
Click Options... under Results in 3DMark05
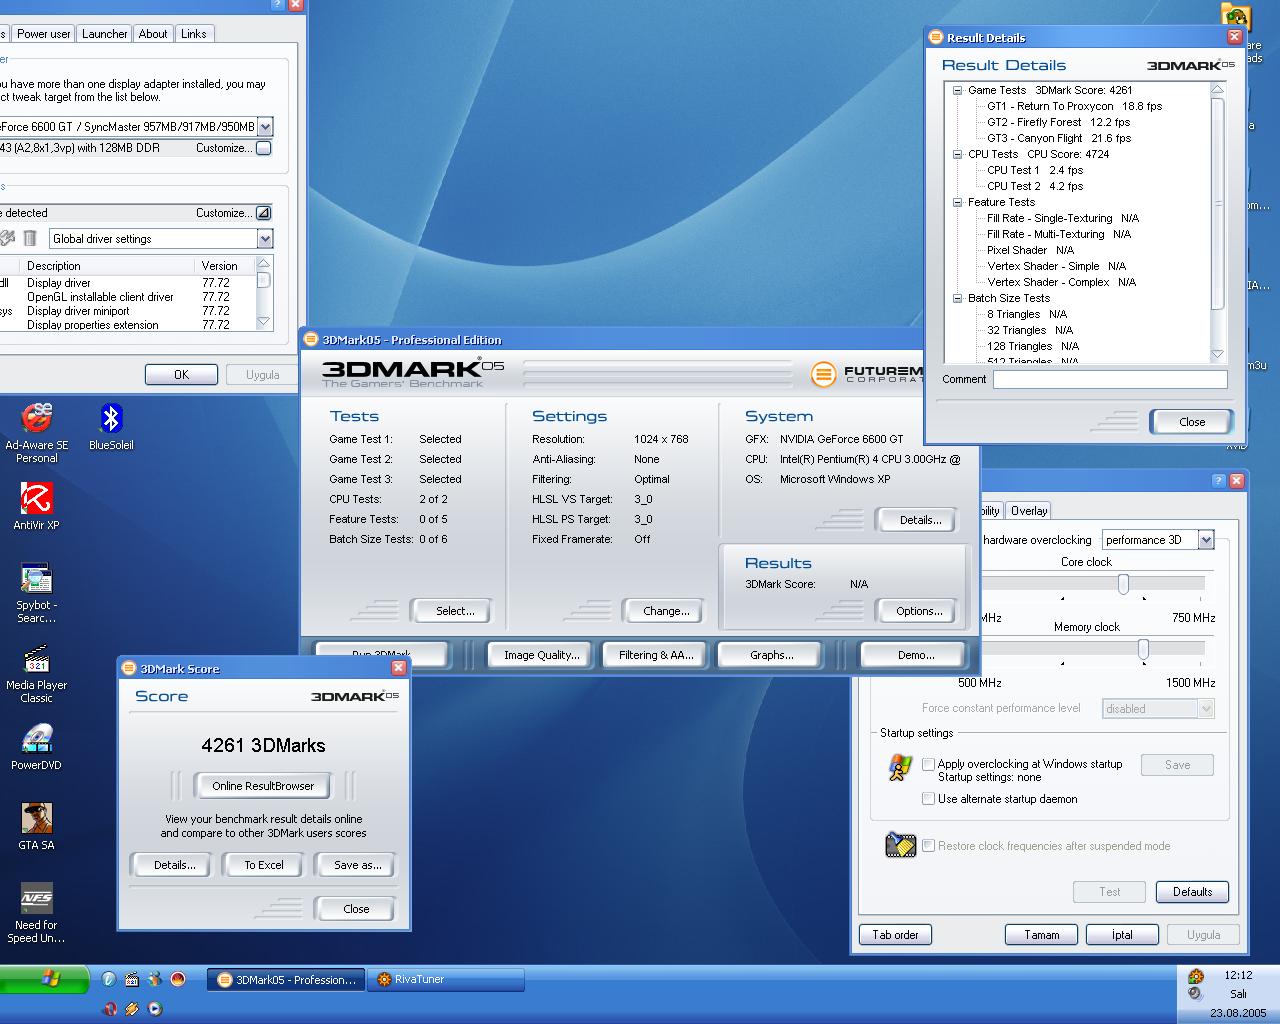pos(919,611)
